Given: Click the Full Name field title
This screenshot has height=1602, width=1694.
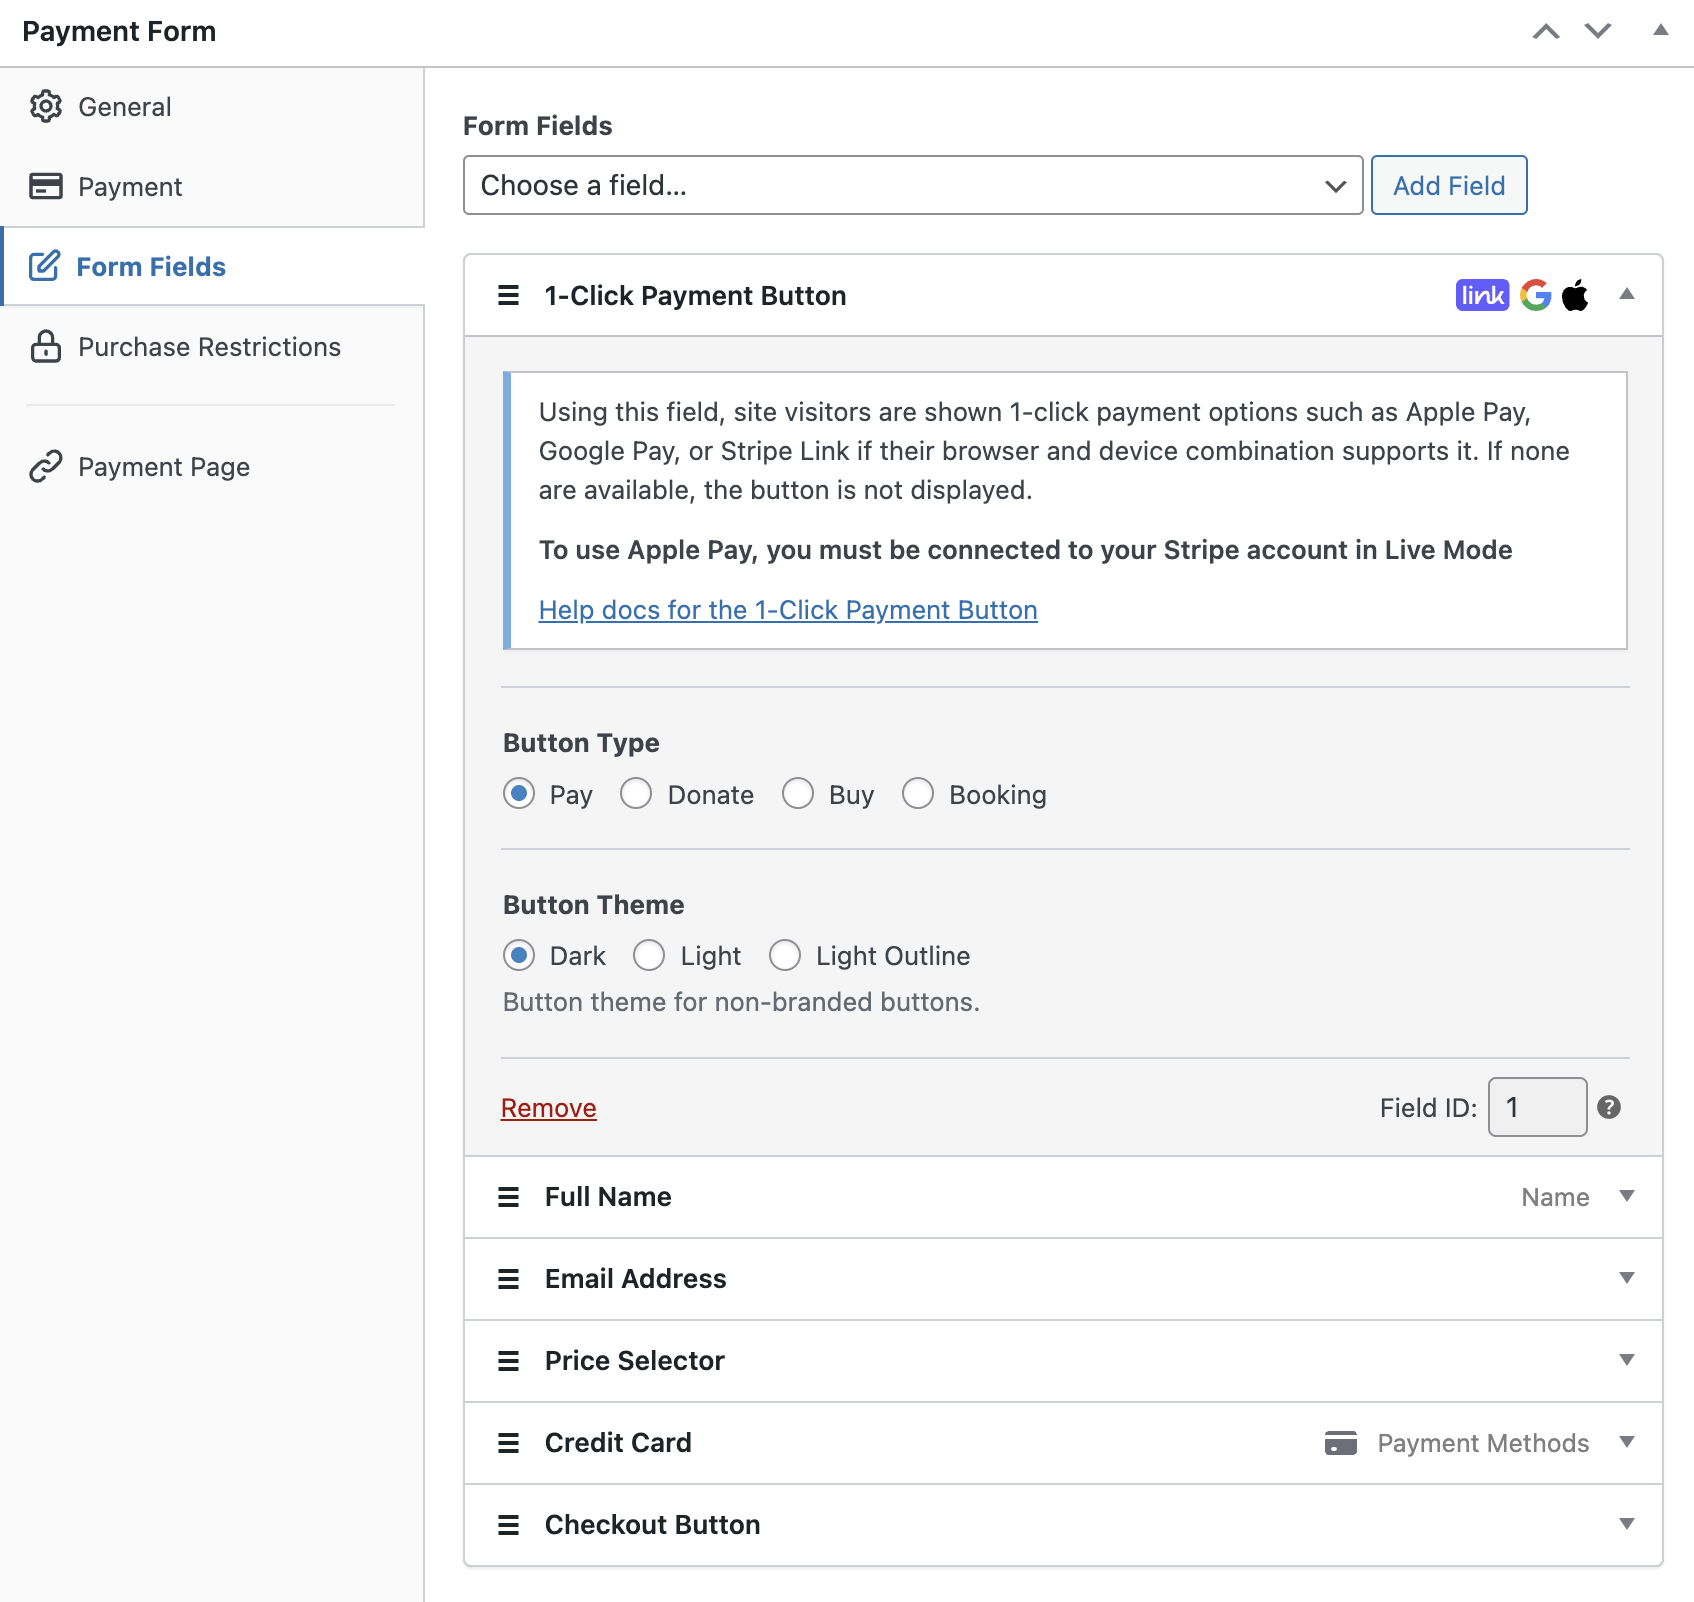Looking at the screenshot, I should coord(608,1197).
